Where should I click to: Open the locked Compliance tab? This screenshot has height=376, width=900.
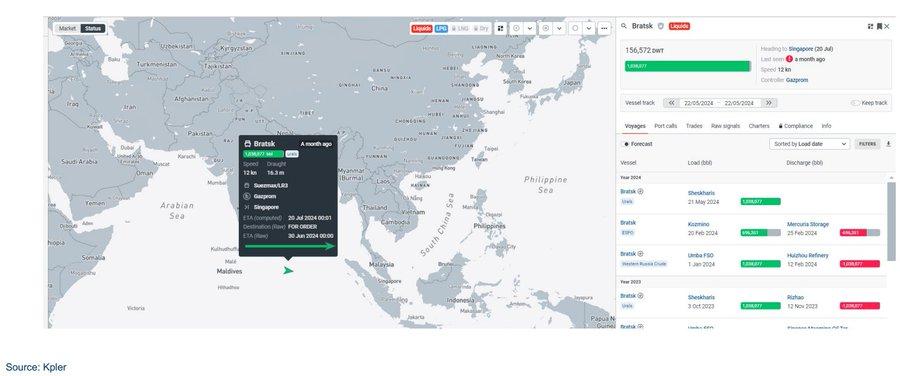point(796,126)
